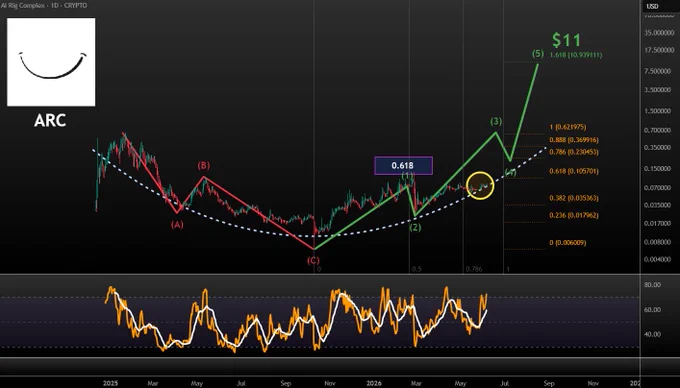This screenshot has height=388, width=680.
Task: Select the red wave (C) label
Action: pyautogui.click(x=313, y=261)
